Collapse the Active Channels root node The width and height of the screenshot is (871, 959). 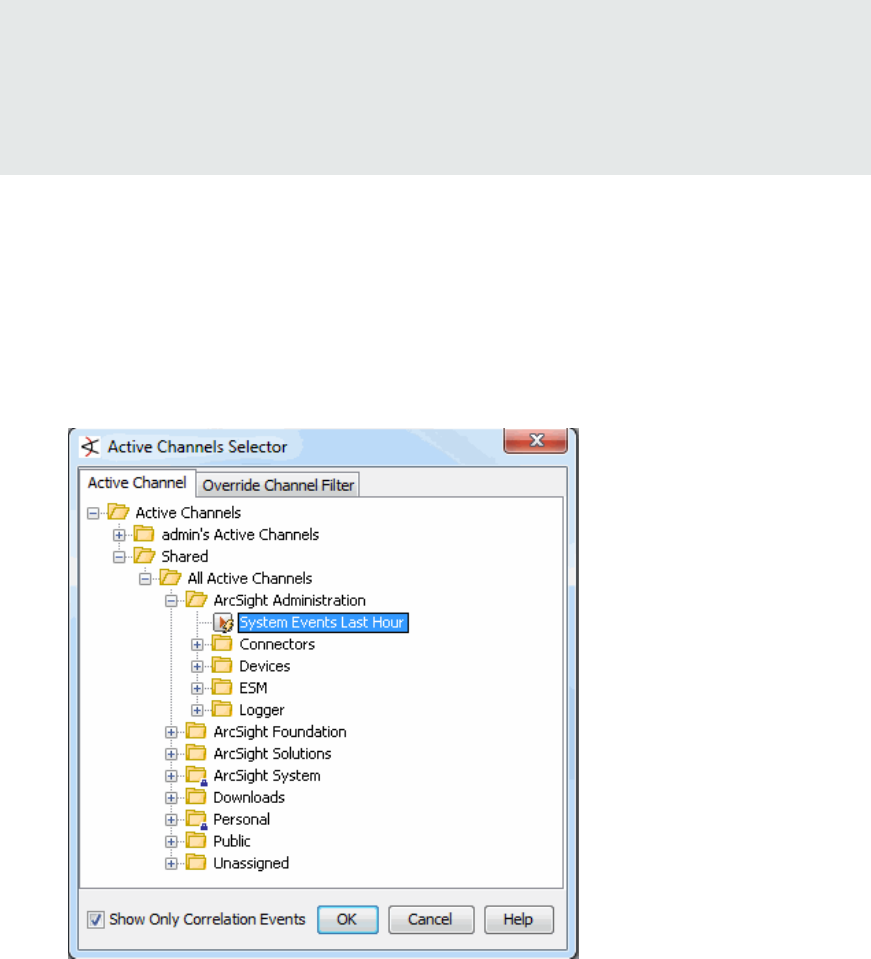(93, 513)
